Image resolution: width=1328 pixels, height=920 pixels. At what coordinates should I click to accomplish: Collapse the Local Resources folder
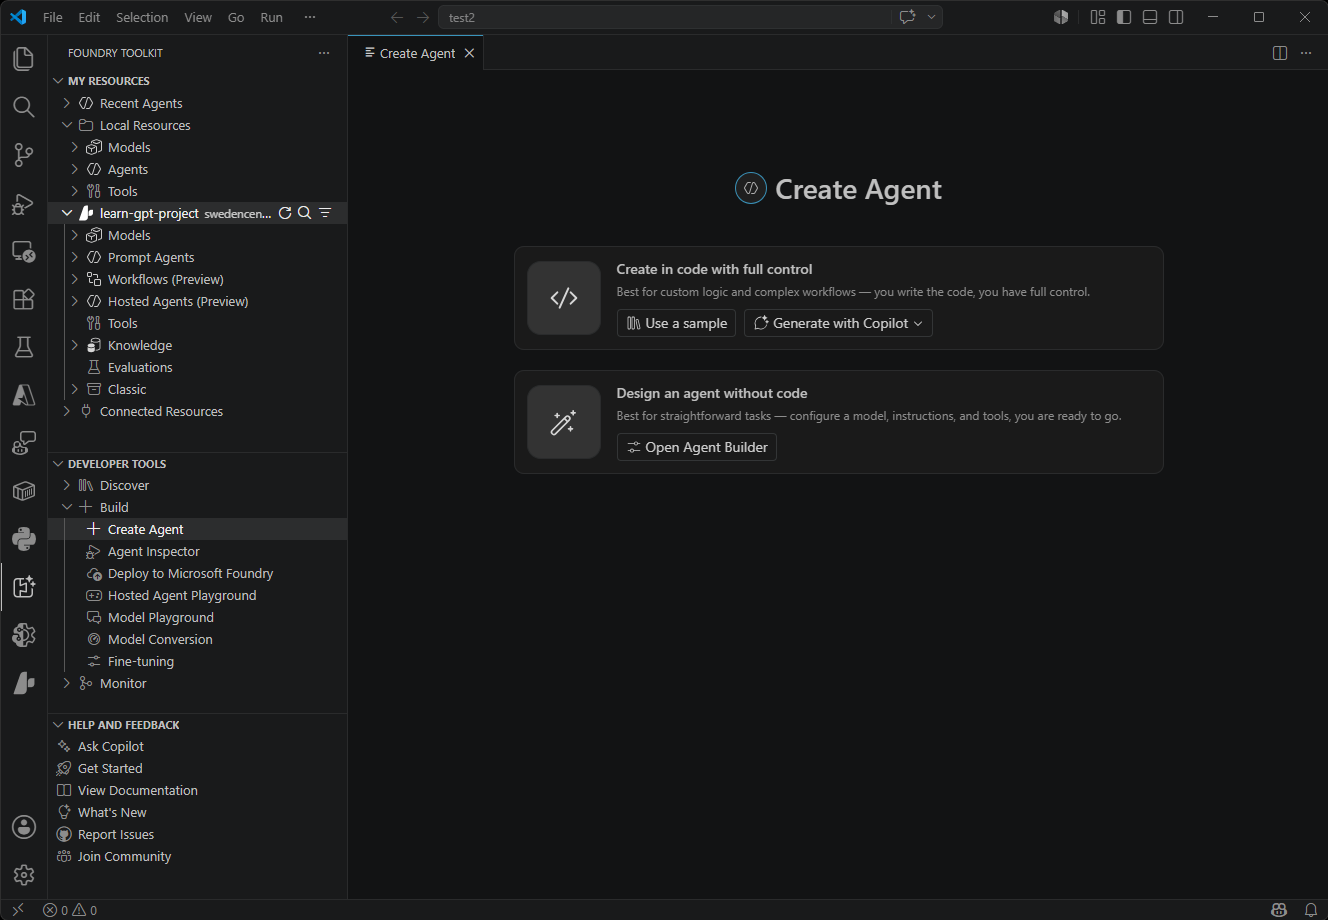pyautogui.click(x=67, y=125)
